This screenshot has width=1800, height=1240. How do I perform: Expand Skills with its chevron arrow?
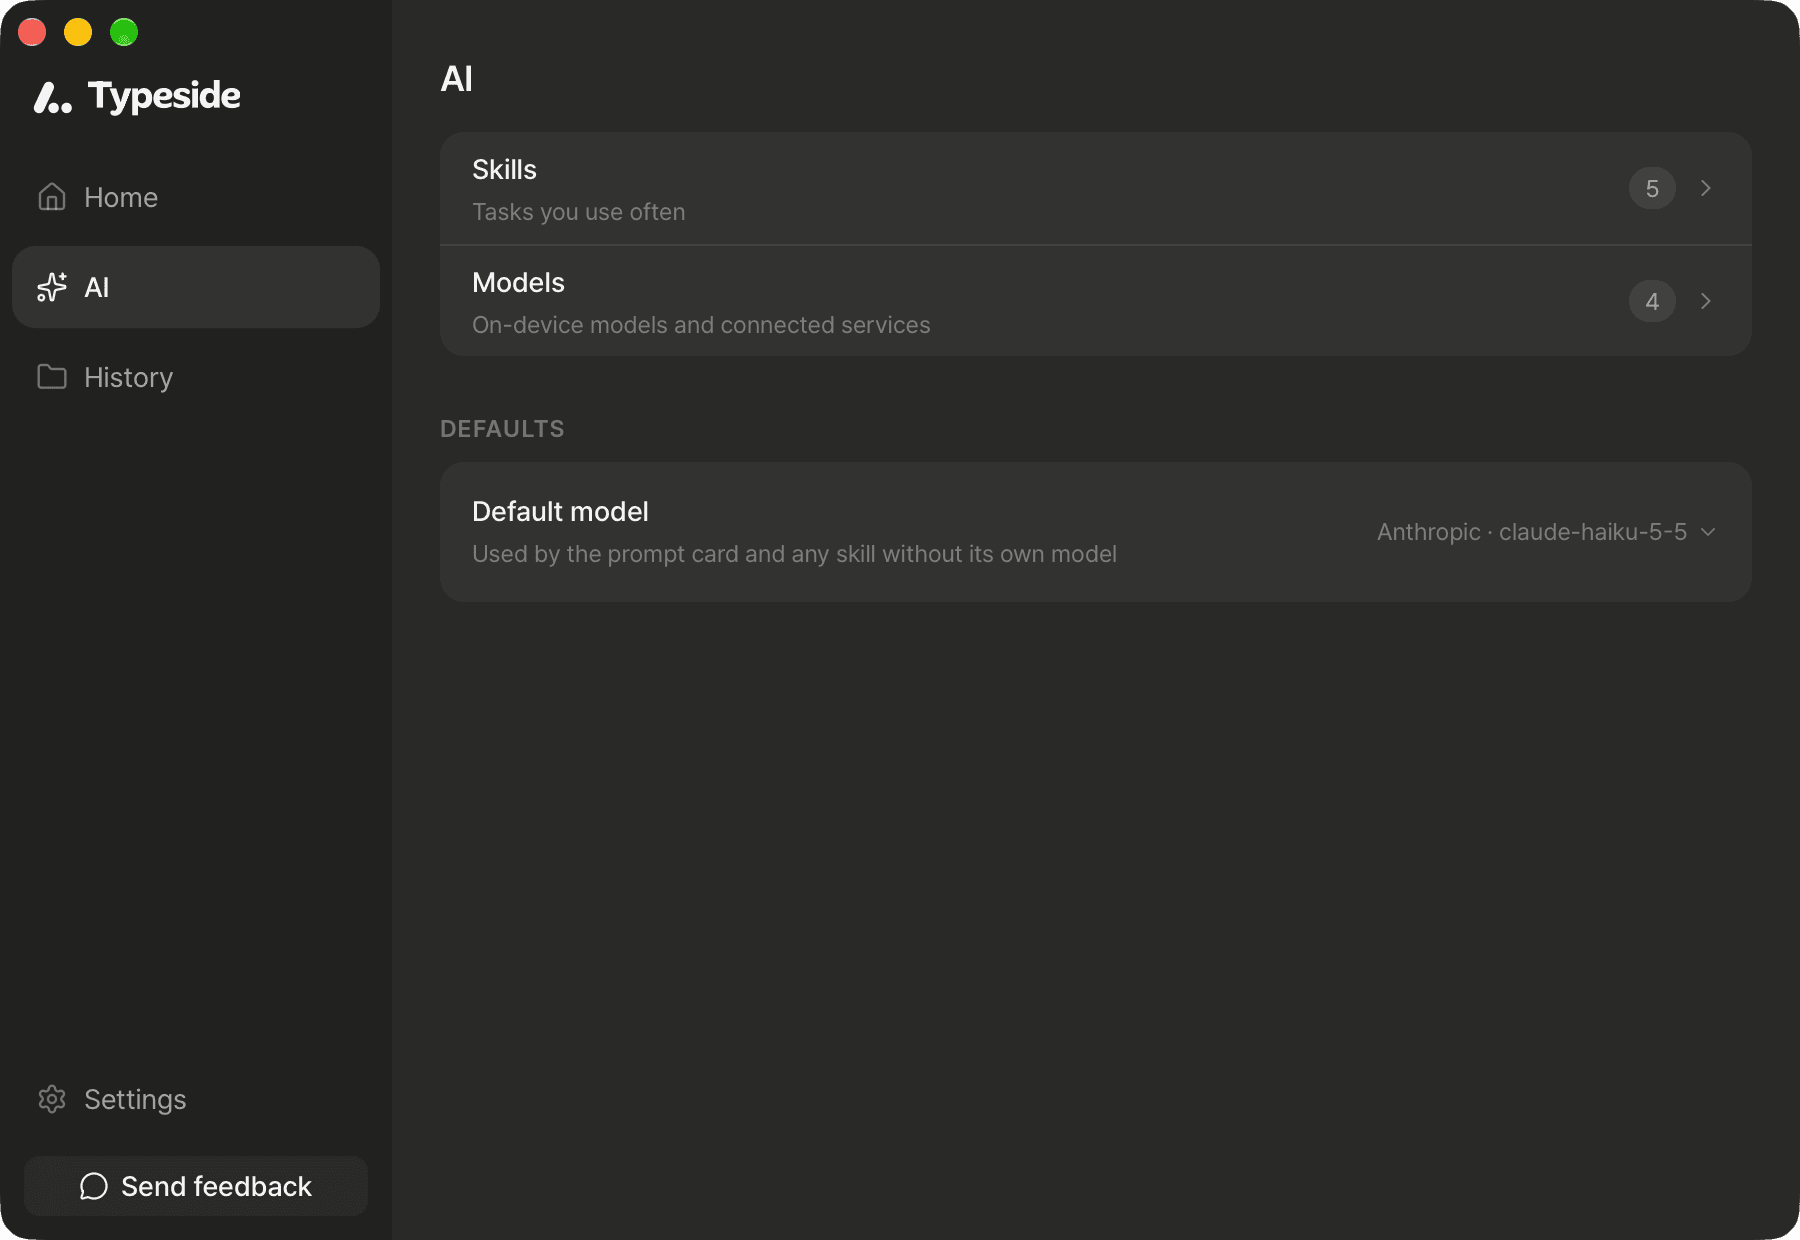[x=1706, y=188]
